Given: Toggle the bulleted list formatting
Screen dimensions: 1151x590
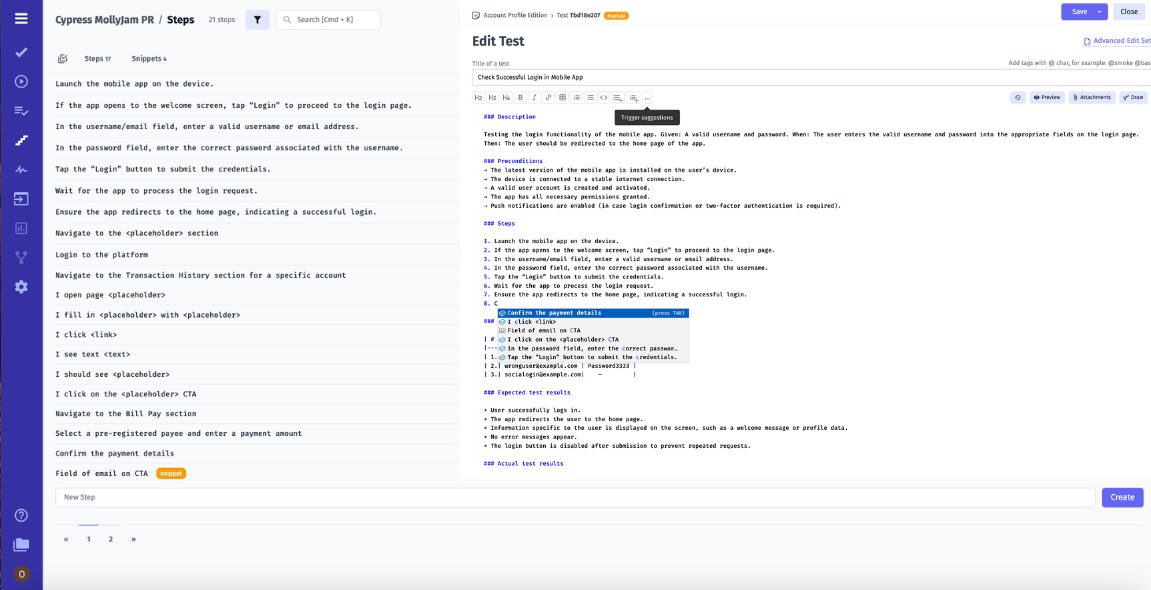Looking at the screenshot, I should tap(591, 96).
